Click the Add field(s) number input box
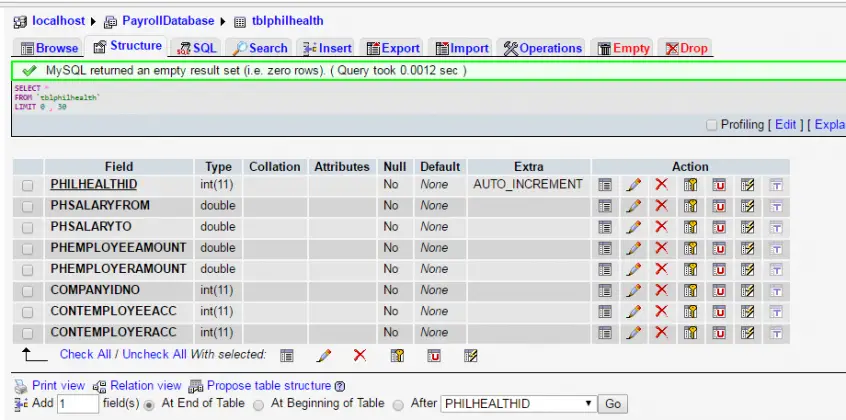This screenshot has width=846, height=420. click(77, 404)
